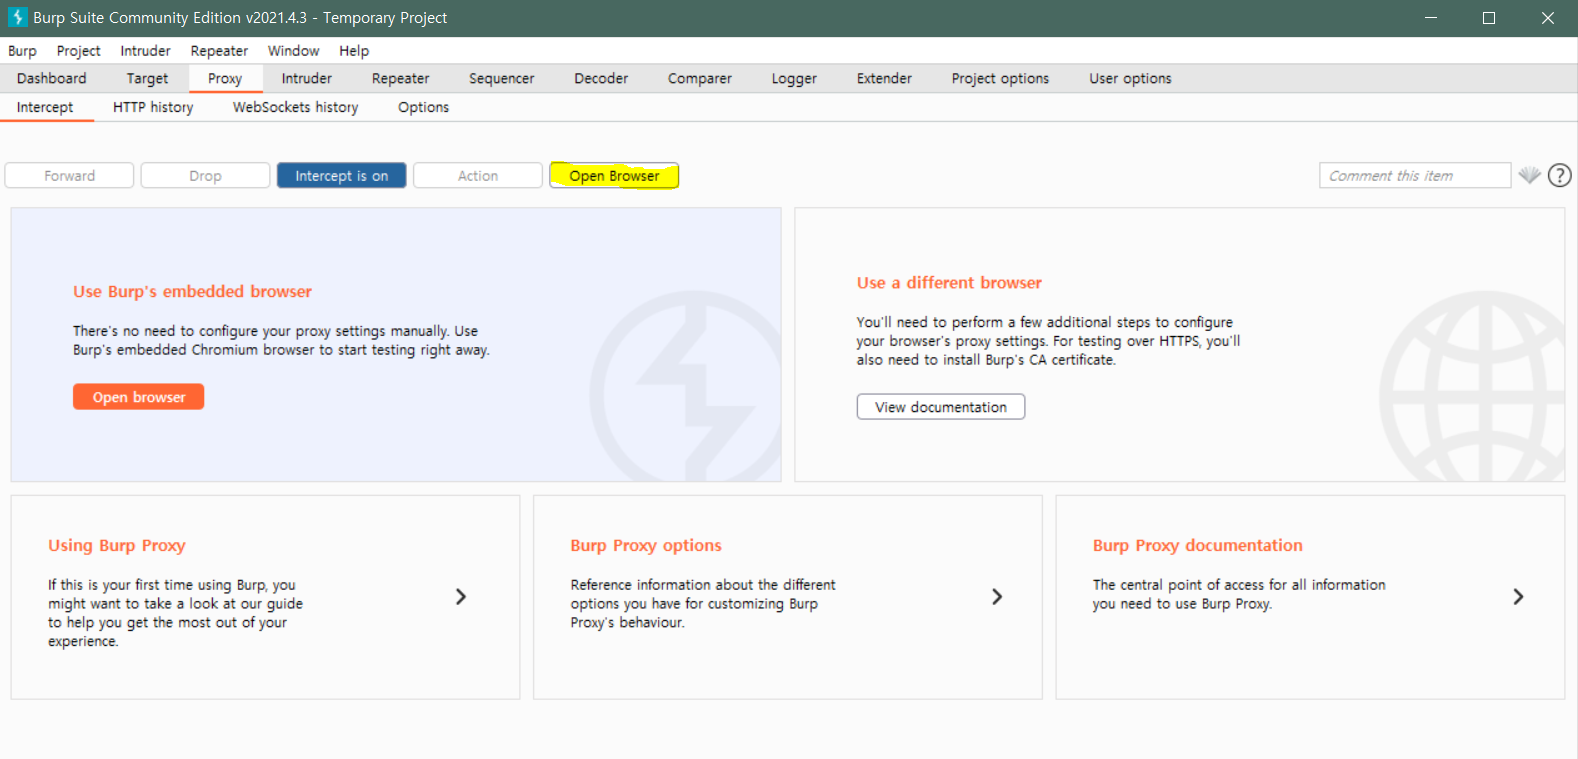Click the highlighted Open Browser toolbar button
The image size is (1578, 759).
[614, 175]
